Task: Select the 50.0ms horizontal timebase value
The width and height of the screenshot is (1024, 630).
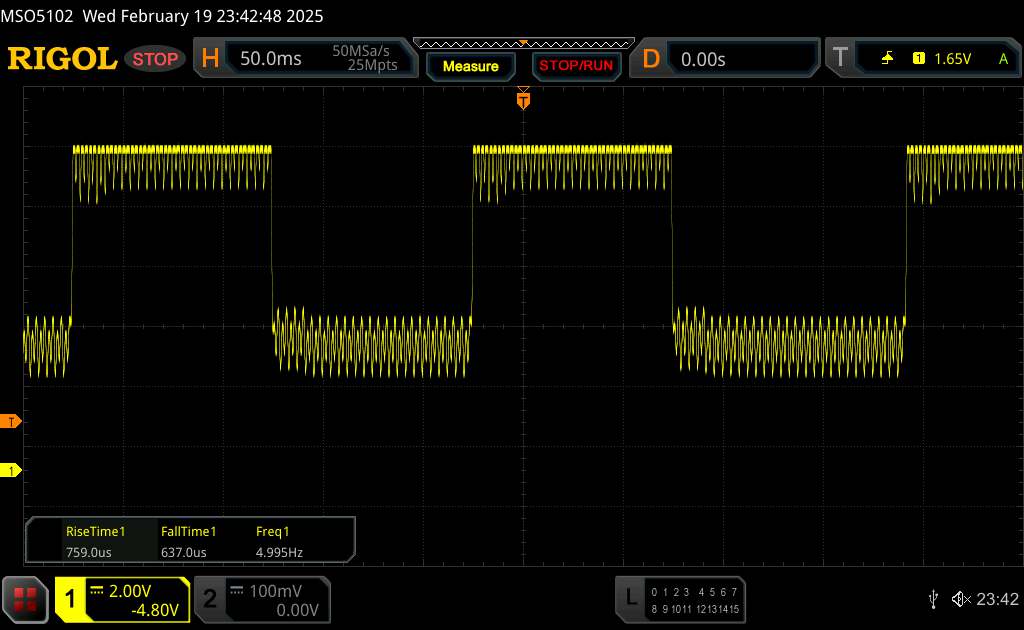Action: (x=270, y=59)
